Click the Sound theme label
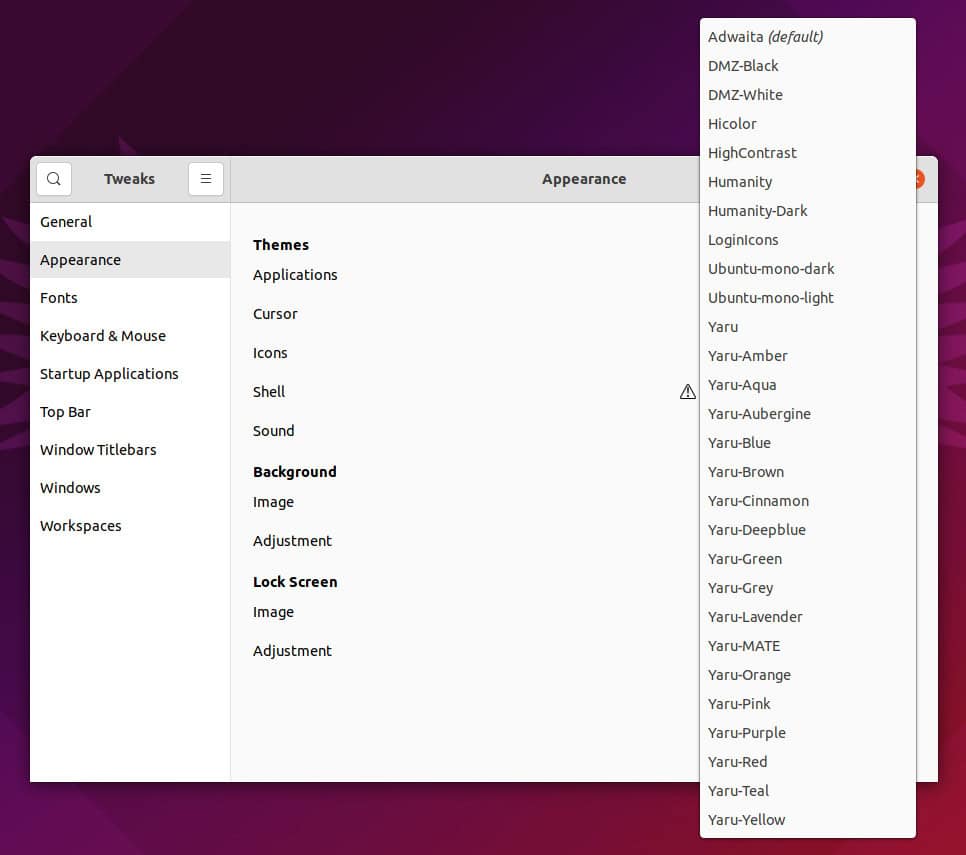This screenshot has width=966, height=855. [x=274, y=431]
